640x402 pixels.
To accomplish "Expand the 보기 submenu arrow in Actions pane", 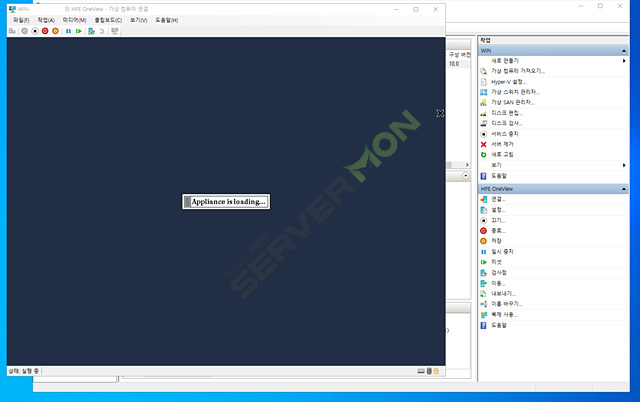I will [624, 165].
